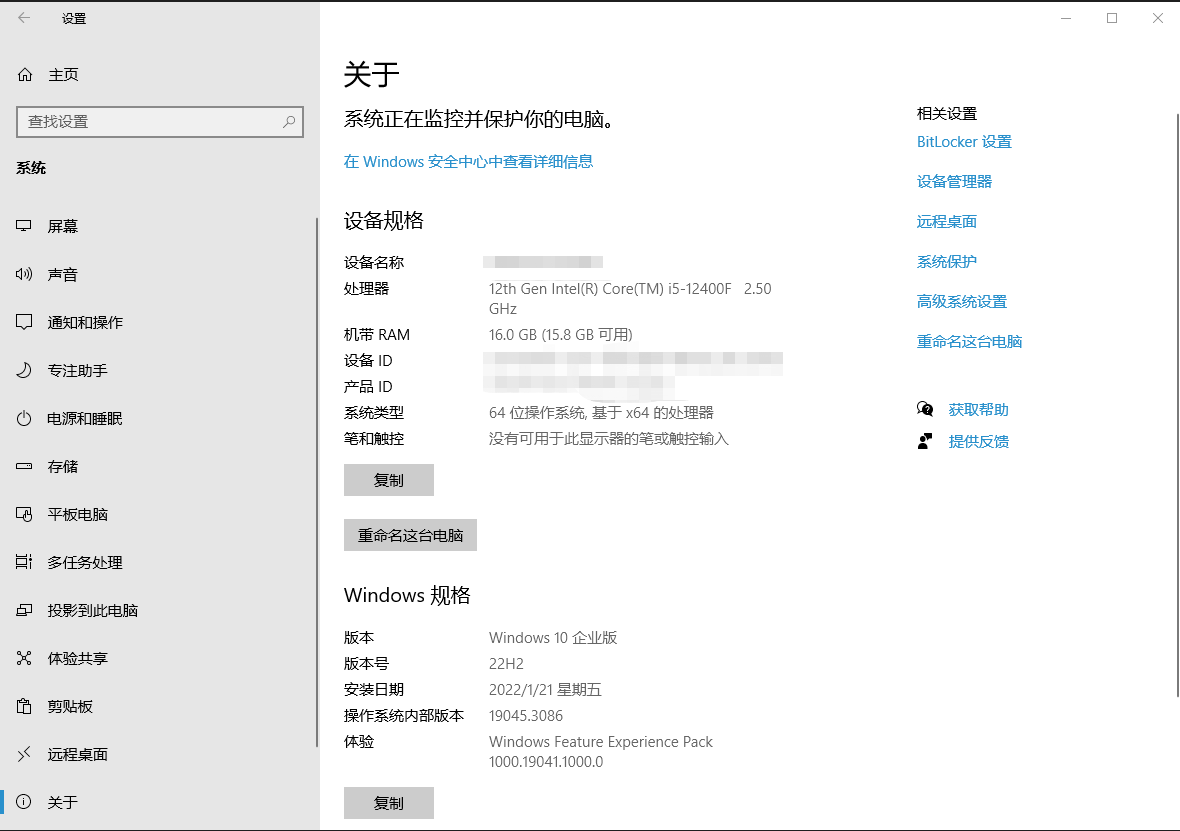
Task: Open 在 Windows 安全中心中查看详细信息 link
Action: [468, 162]
